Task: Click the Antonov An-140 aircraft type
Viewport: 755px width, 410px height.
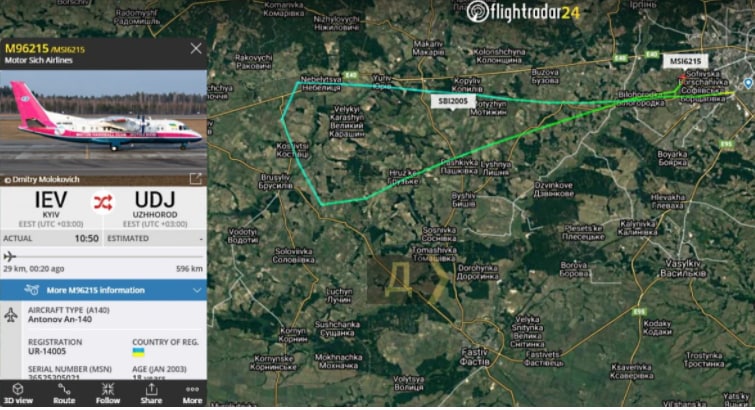Action: [x=60, y=319]
